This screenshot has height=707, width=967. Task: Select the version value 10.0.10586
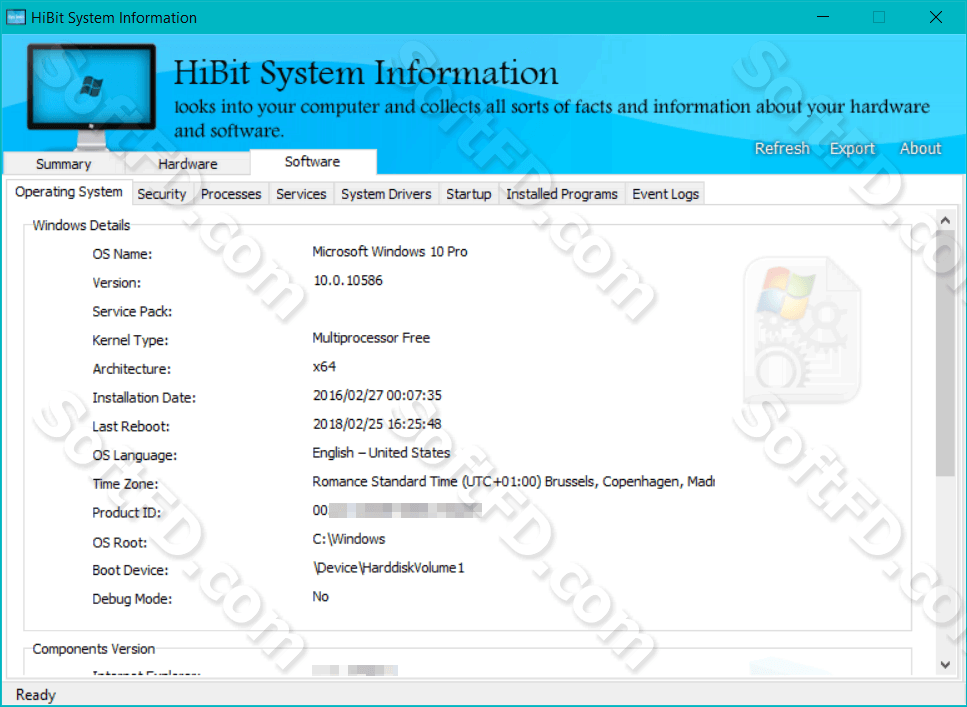[x=348, y=280]
